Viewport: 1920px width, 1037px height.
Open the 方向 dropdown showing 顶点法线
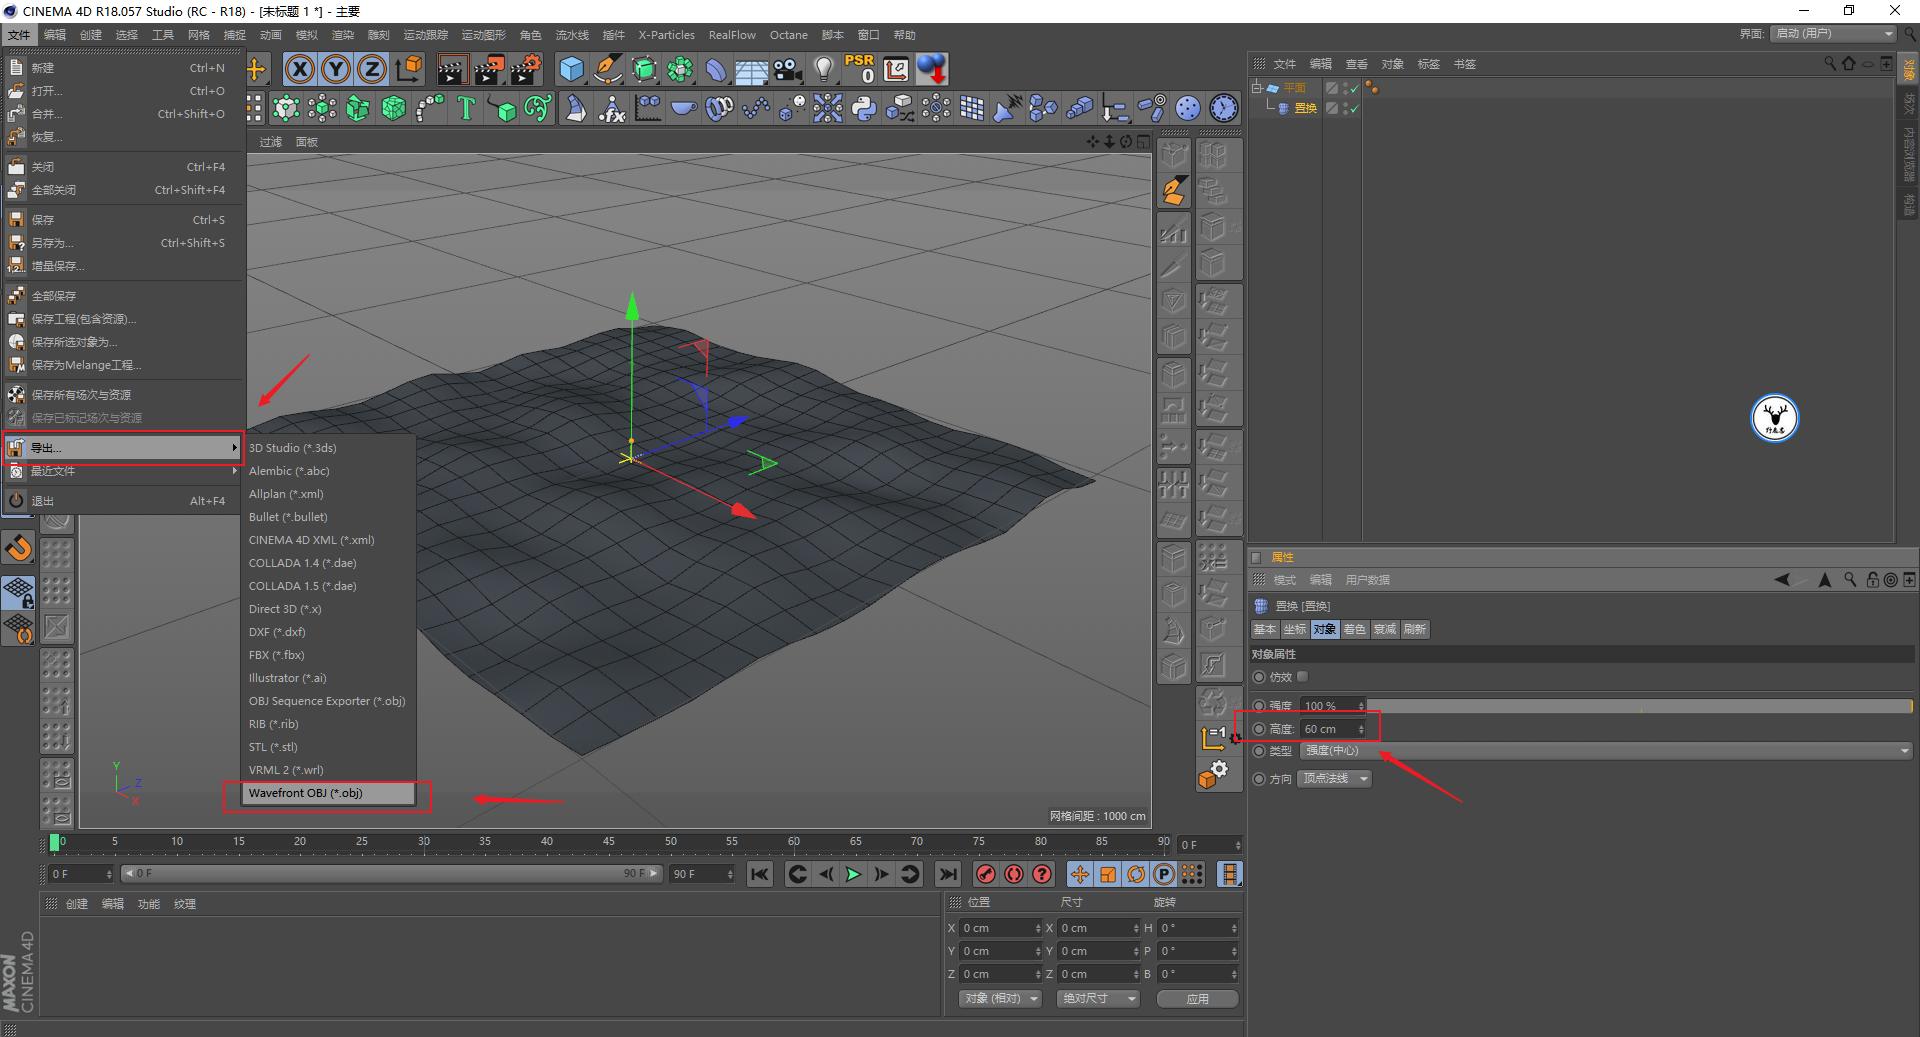(x=1335, y=779)
